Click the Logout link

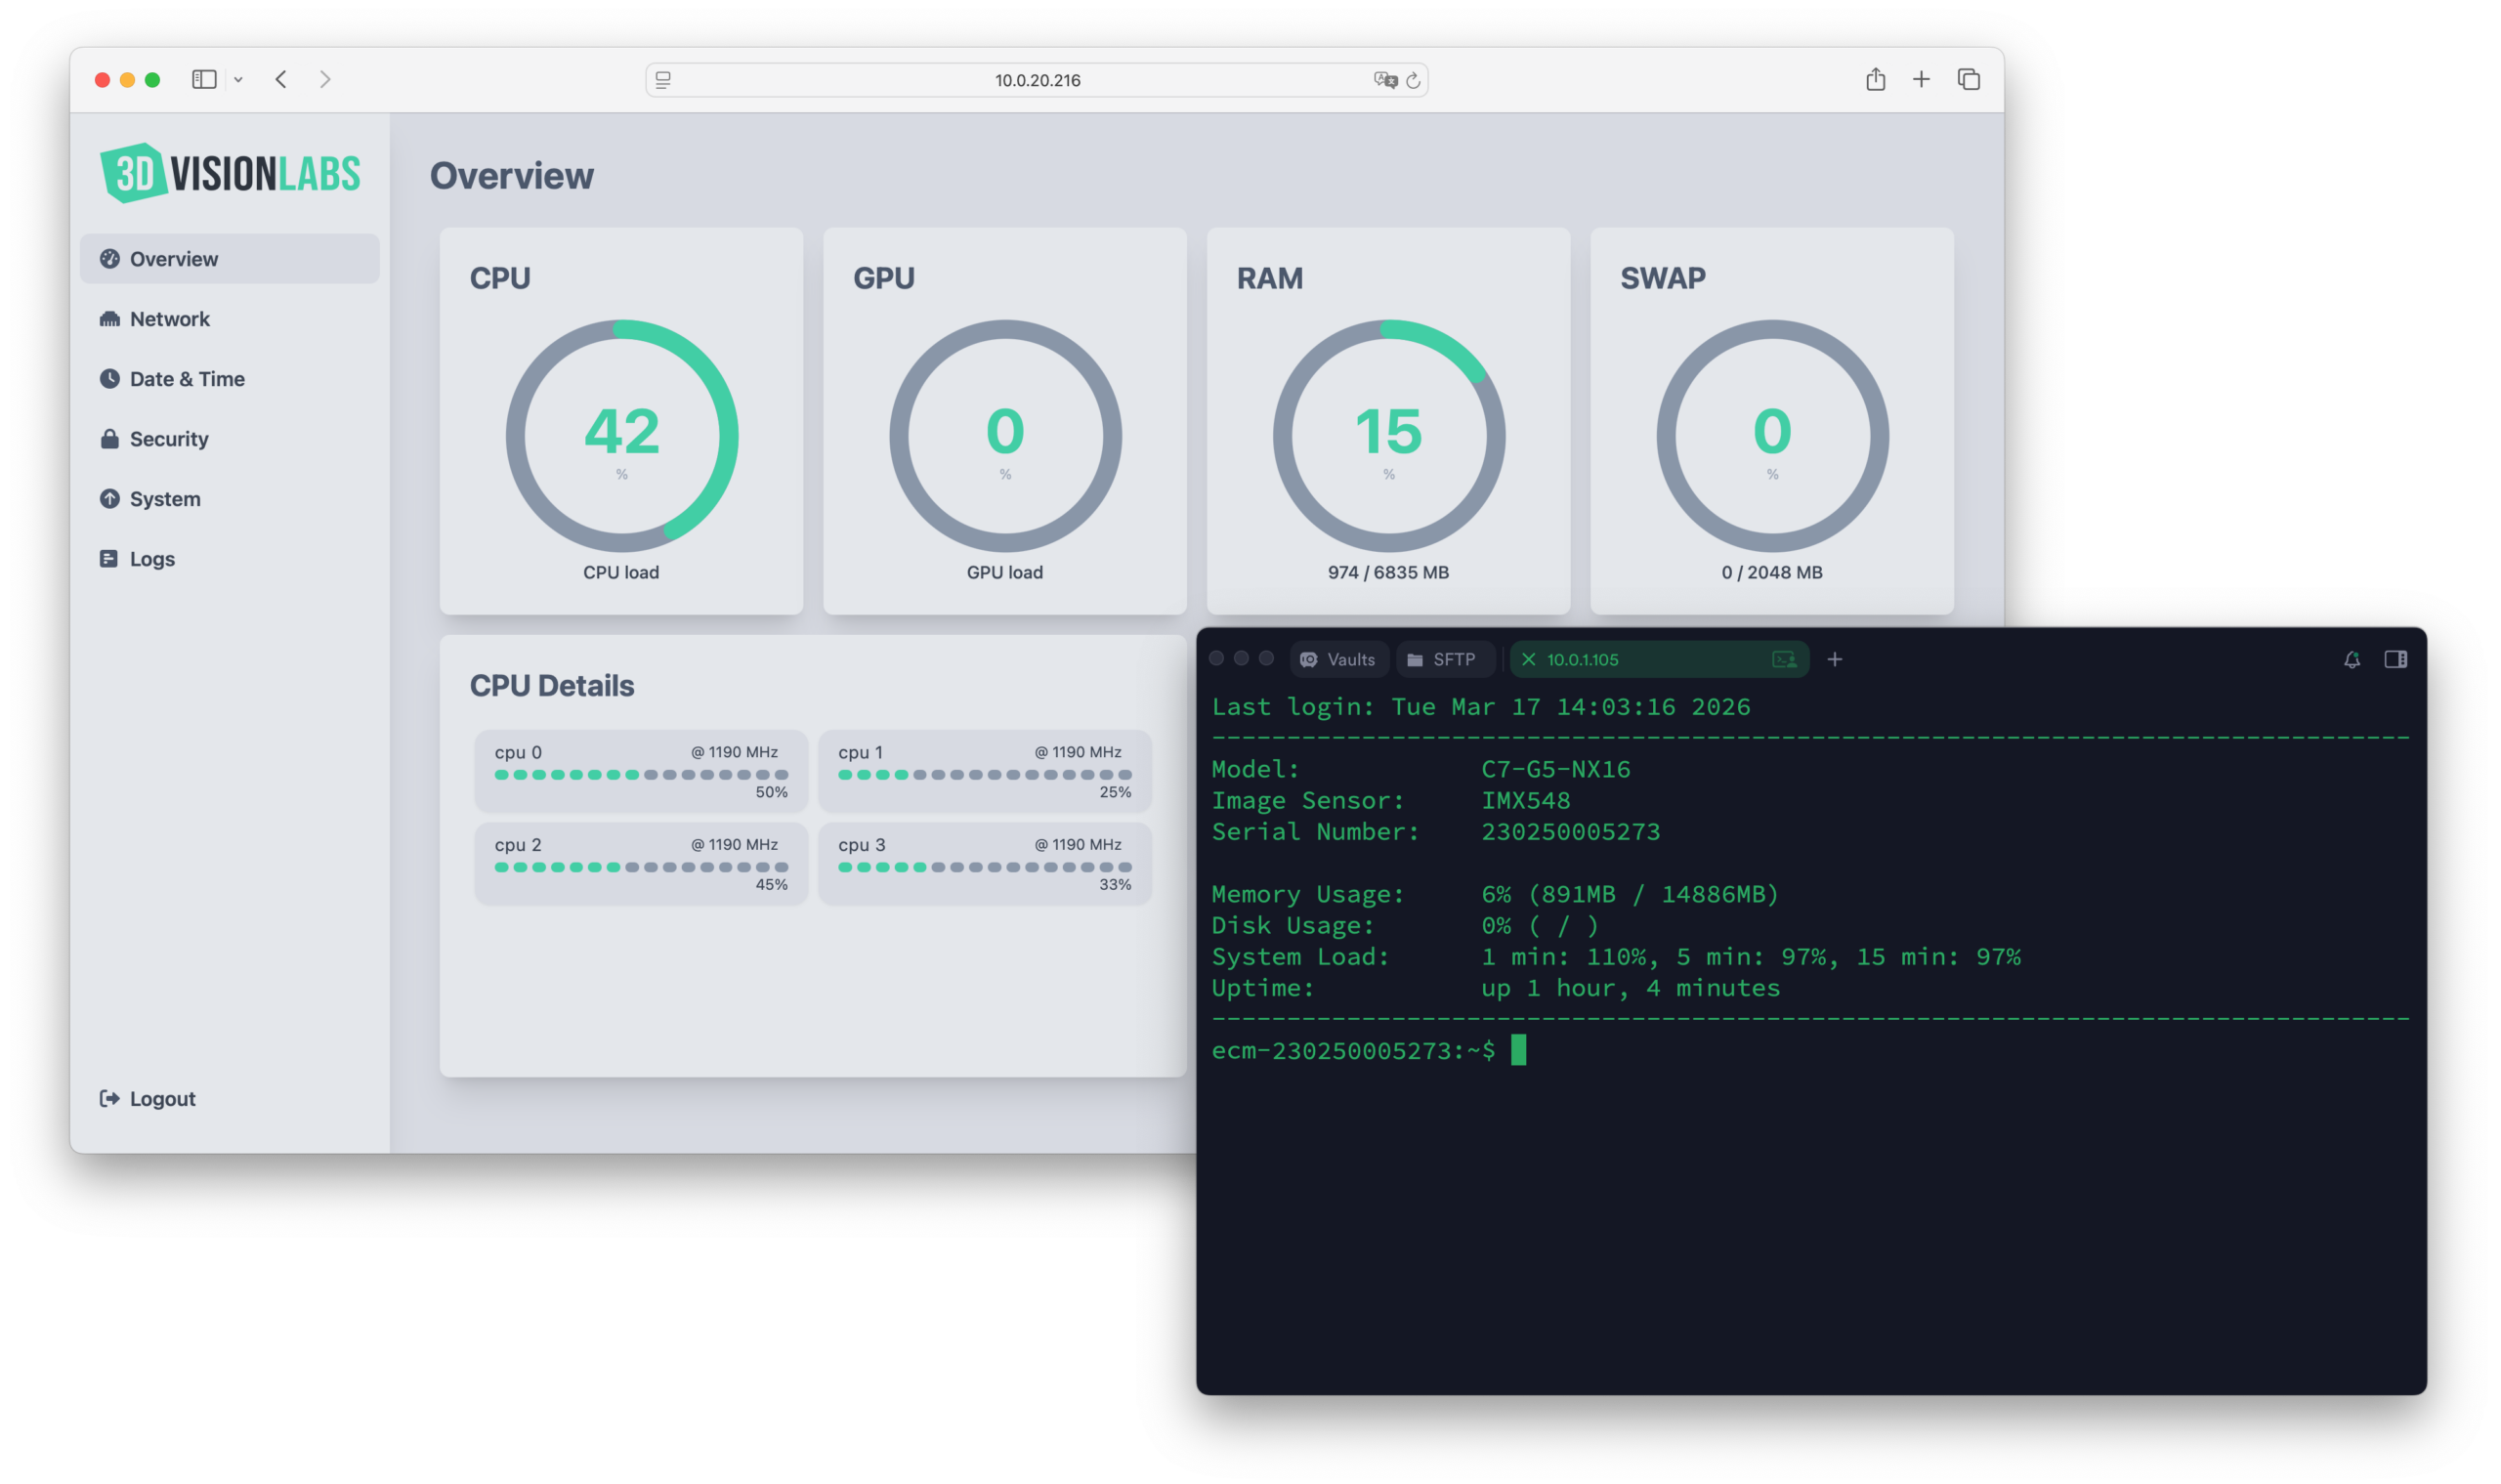[x=146, y=1097]
